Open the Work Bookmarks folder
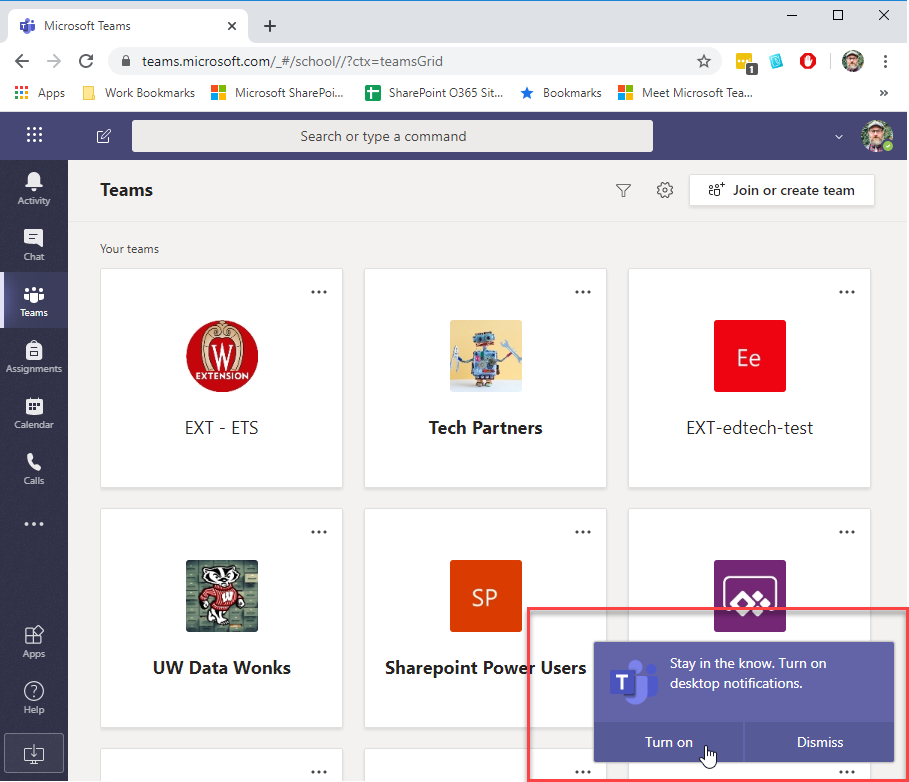This screenshot has width=909, height=782. point(139,93)
